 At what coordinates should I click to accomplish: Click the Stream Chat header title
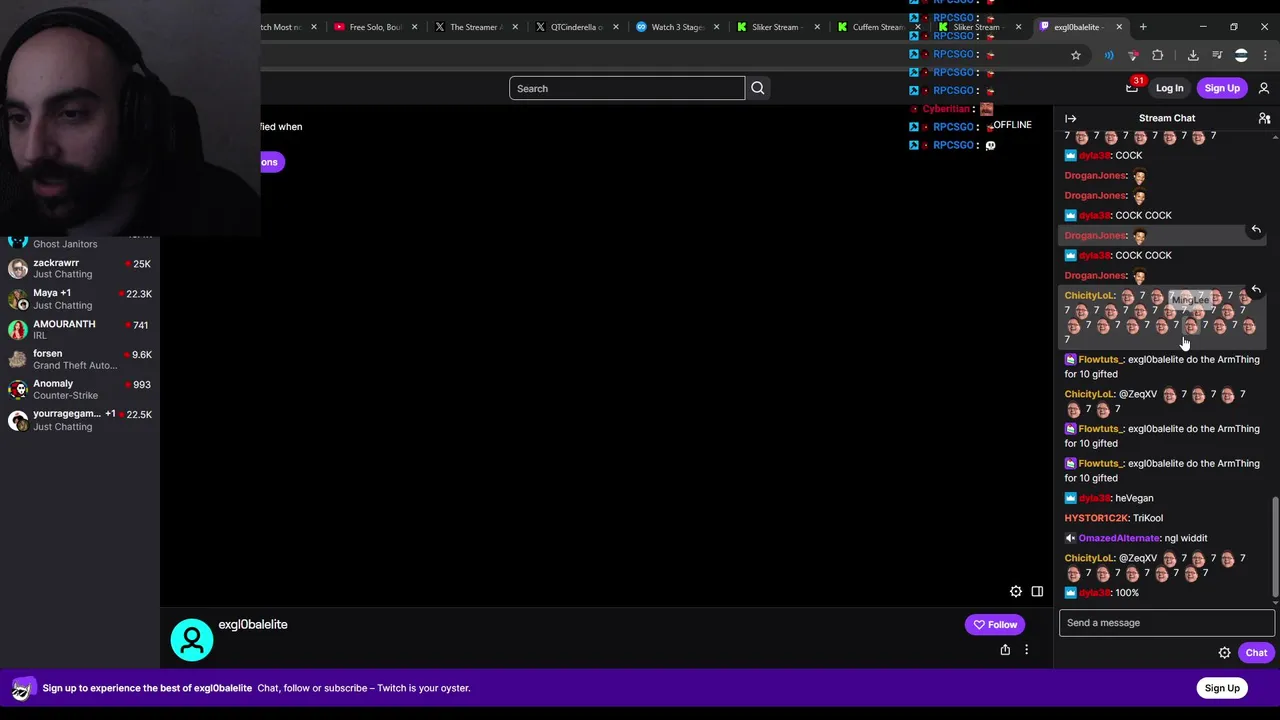point(1167,118)
